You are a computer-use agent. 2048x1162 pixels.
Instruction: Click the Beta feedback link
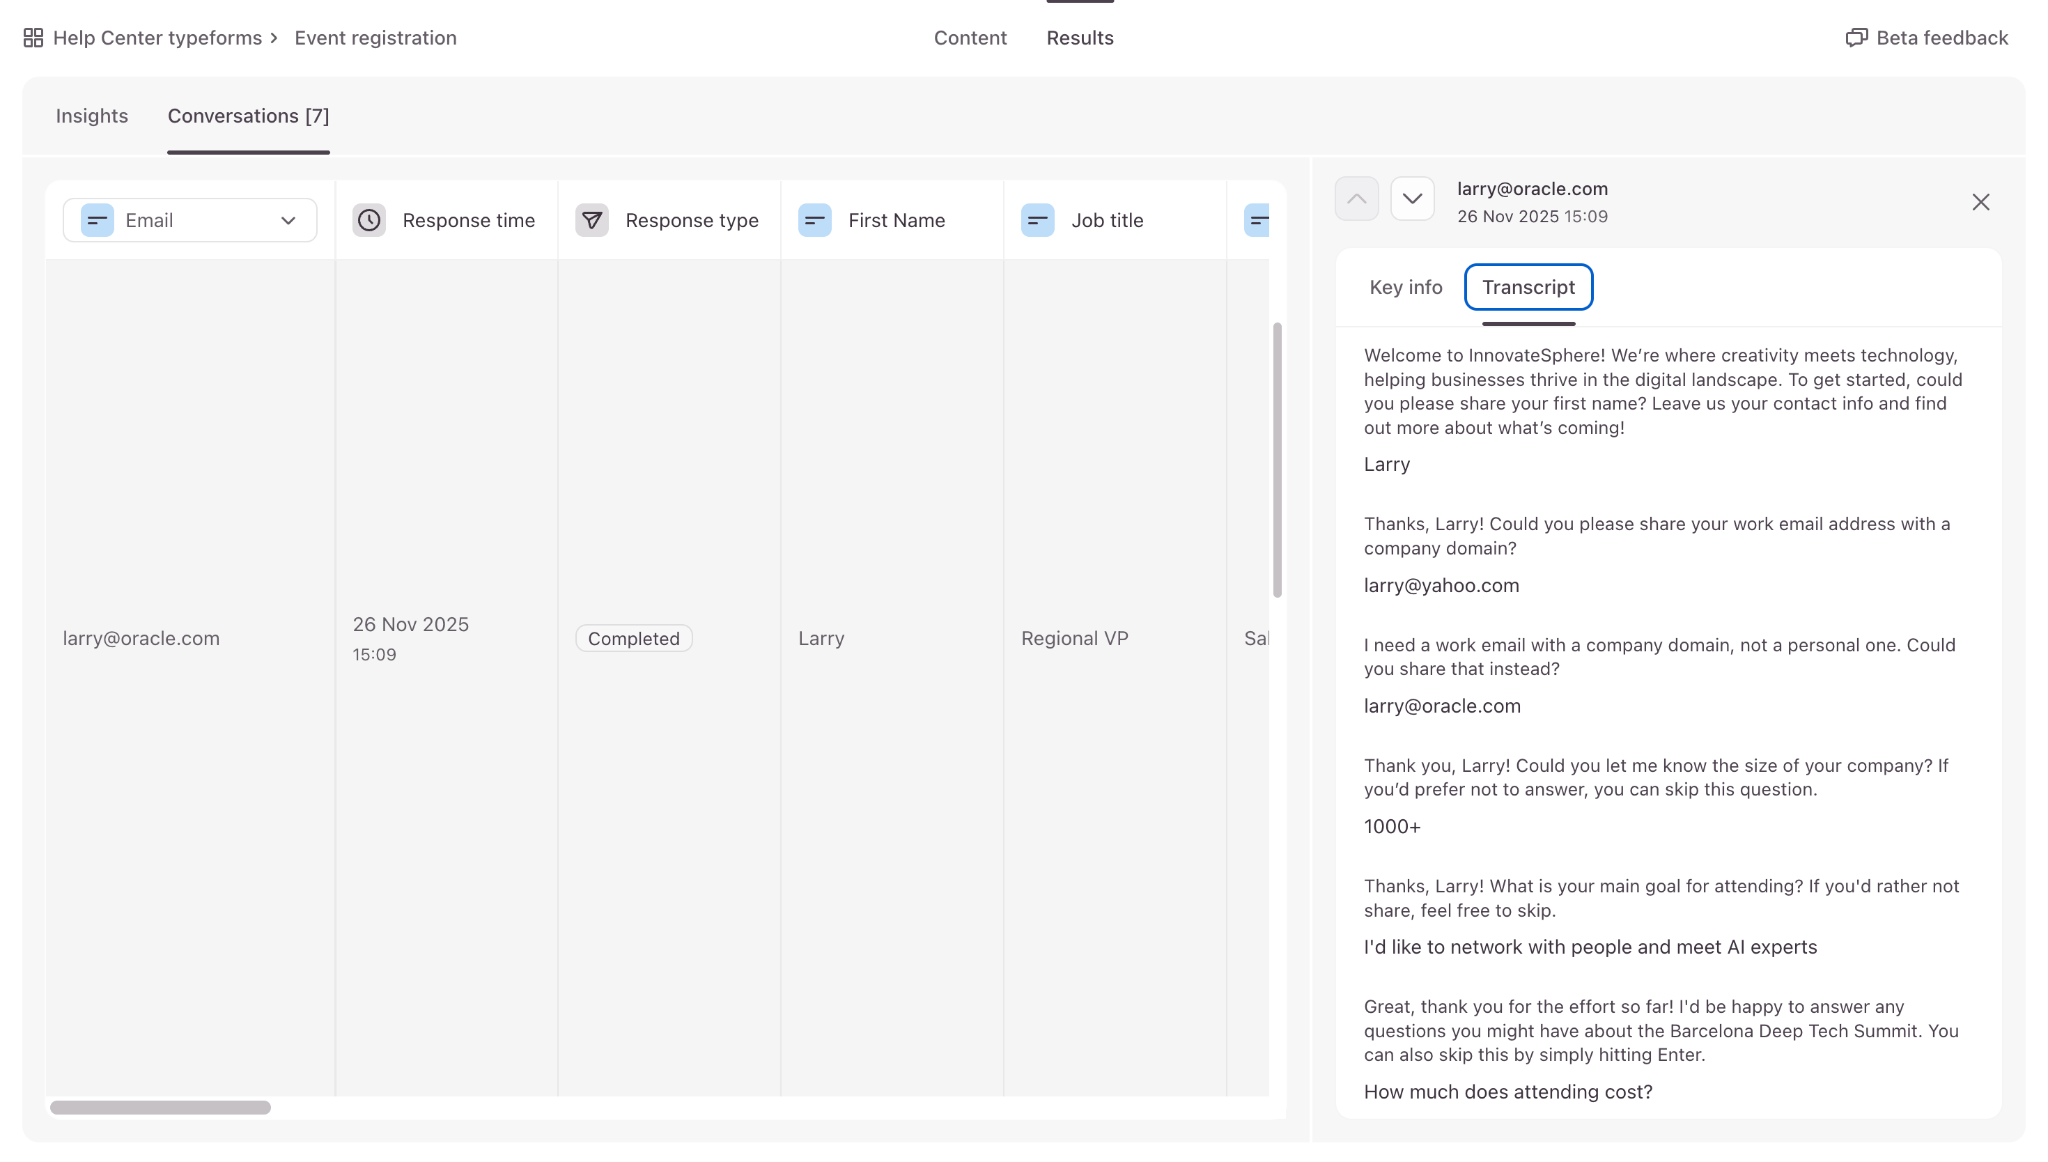pos(1941,38)
